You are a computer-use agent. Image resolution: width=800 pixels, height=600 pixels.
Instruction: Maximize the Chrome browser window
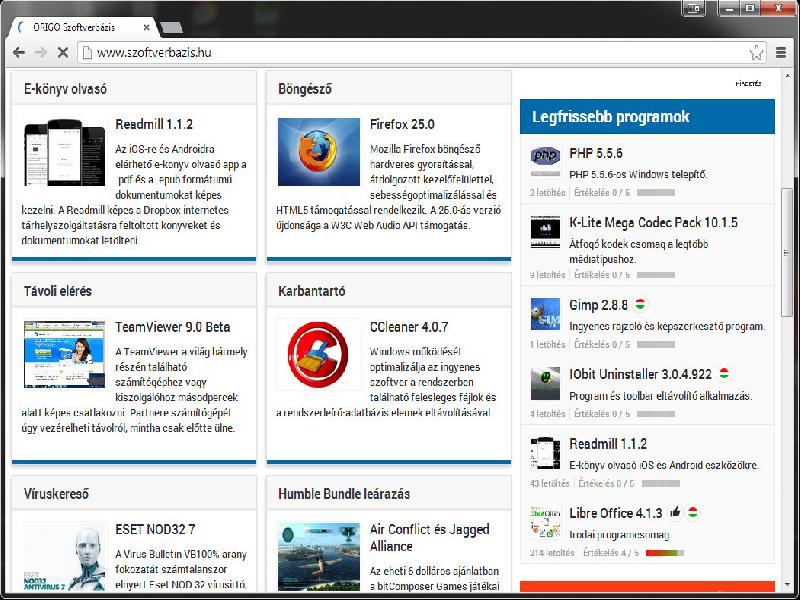[749, 8]
